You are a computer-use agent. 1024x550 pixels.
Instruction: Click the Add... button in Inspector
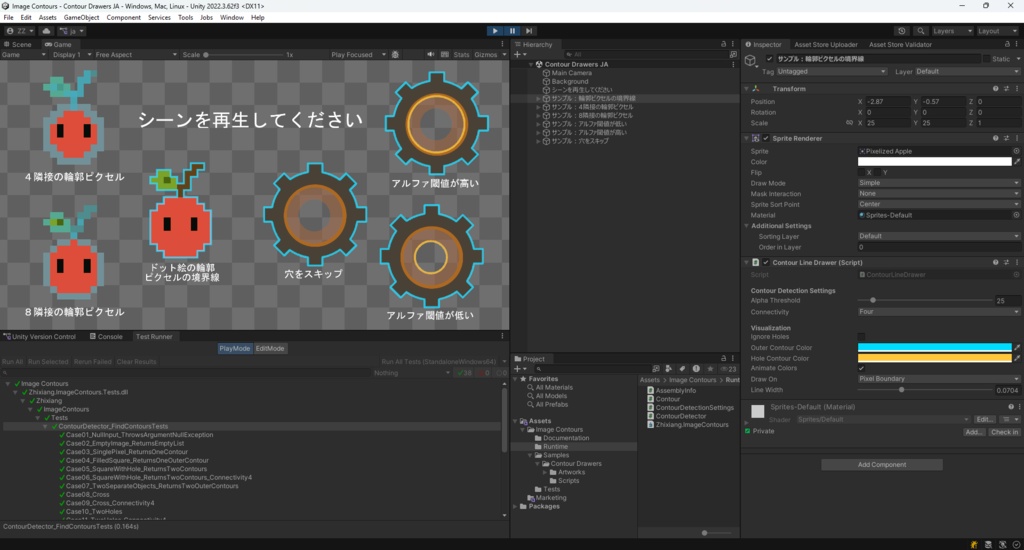click(x=974, y=432)
